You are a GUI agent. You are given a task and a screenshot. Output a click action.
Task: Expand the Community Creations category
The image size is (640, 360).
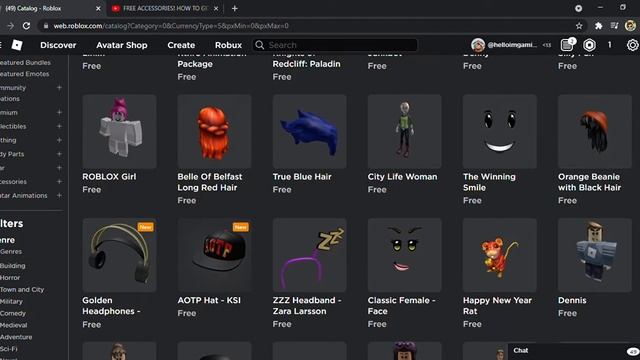[x=59, y=87]
